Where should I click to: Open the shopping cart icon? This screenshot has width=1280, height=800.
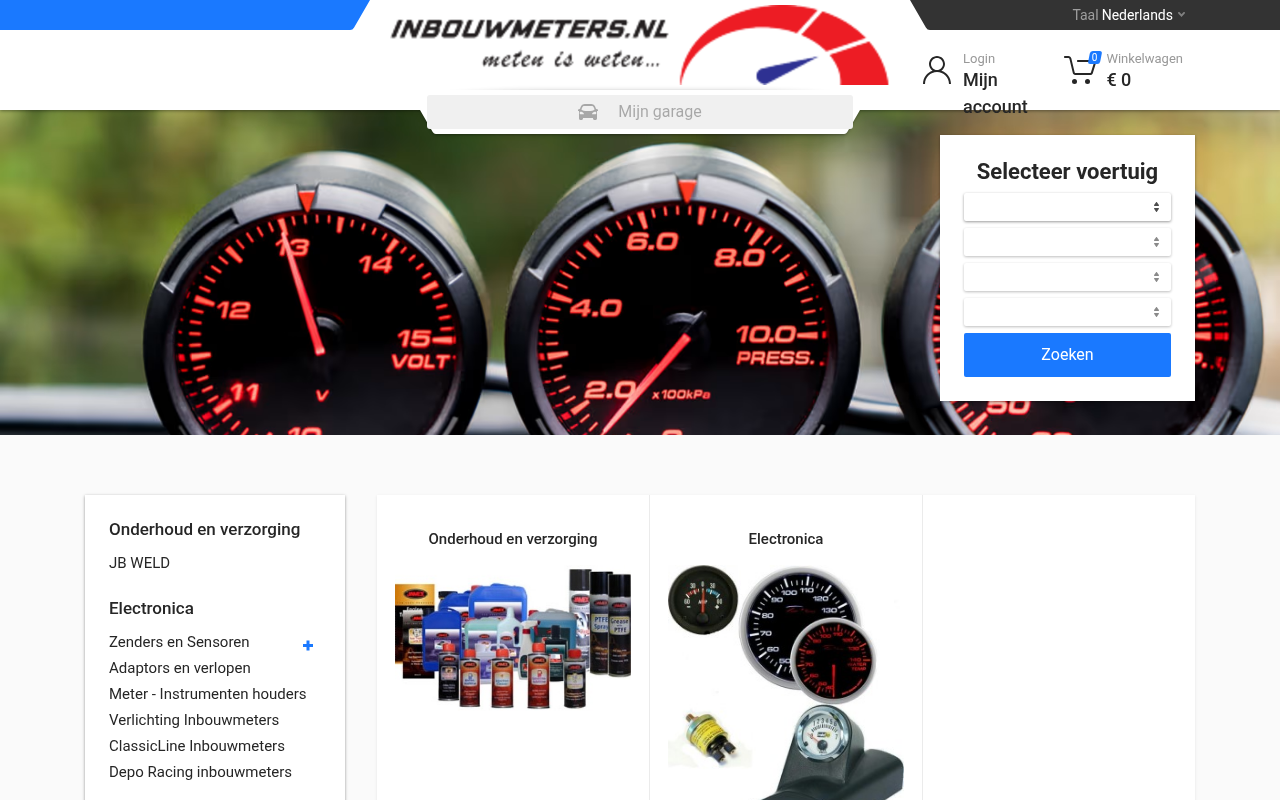1080,70
